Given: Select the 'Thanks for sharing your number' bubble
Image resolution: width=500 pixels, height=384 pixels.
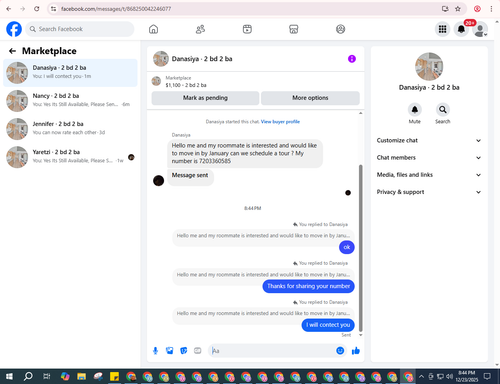Looking at the screenshot, I should 308,286.
